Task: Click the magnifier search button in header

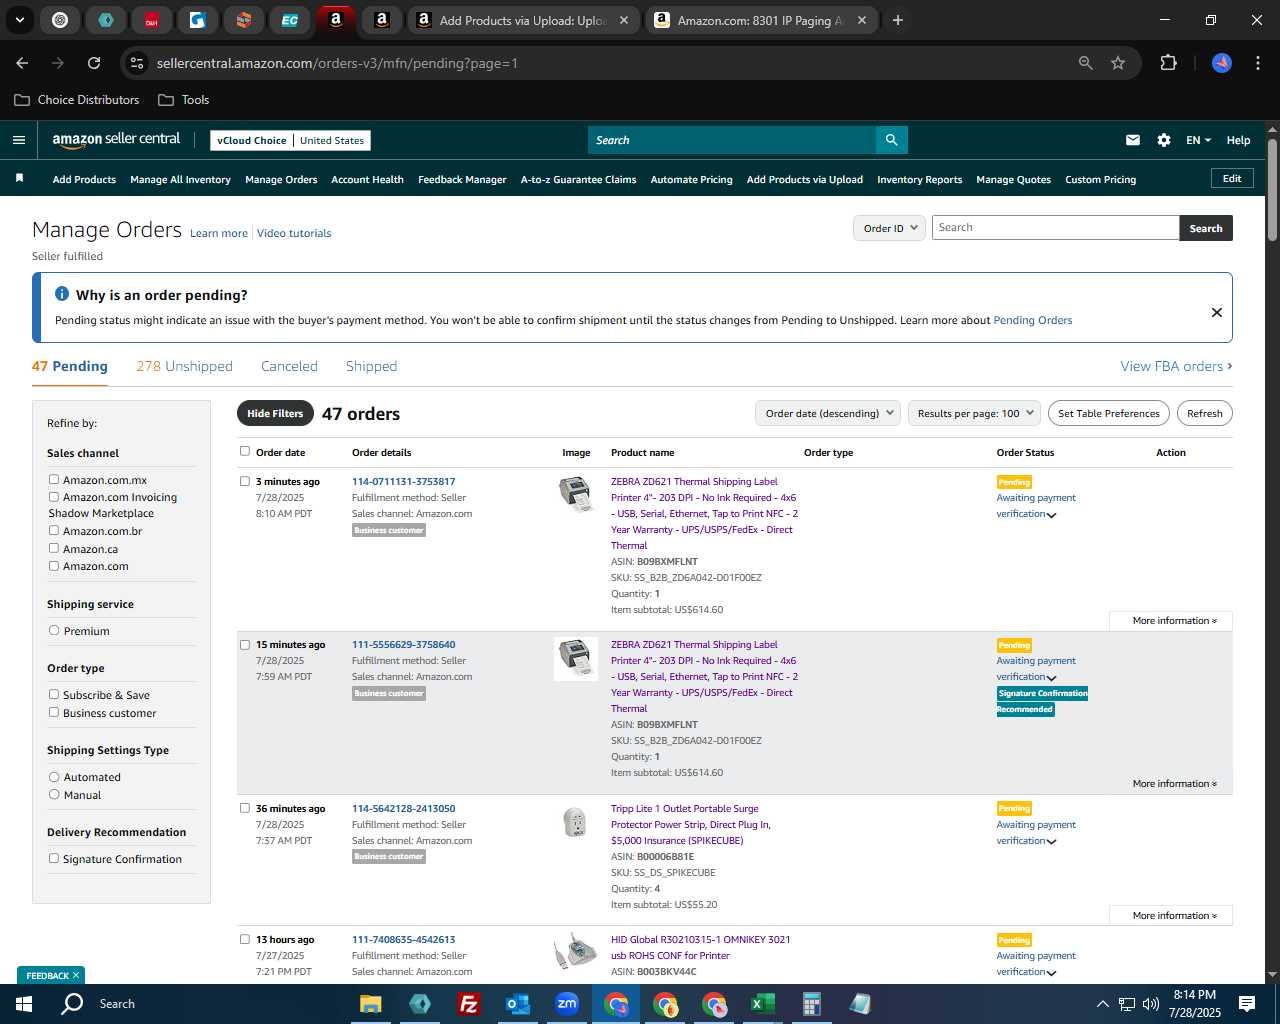Action: (x=891, y=140)
